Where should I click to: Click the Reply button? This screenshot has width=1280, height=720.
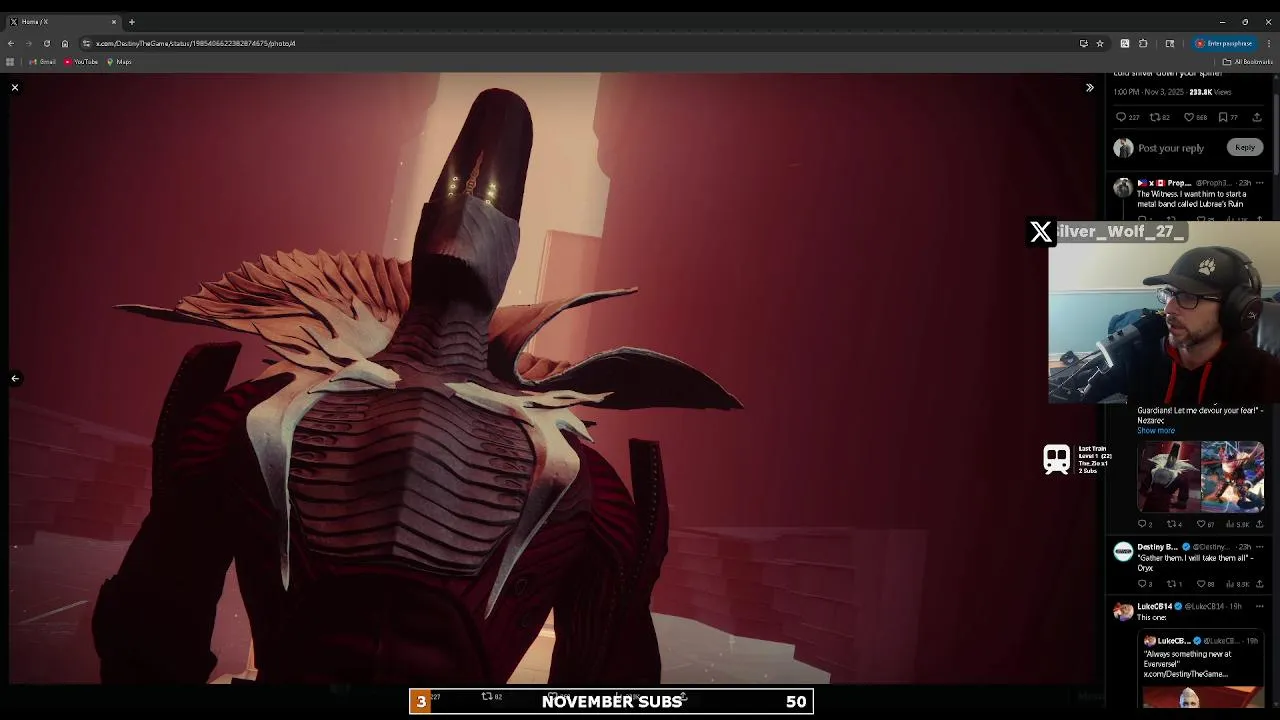pyautogui.click(x=1245, y=147)
